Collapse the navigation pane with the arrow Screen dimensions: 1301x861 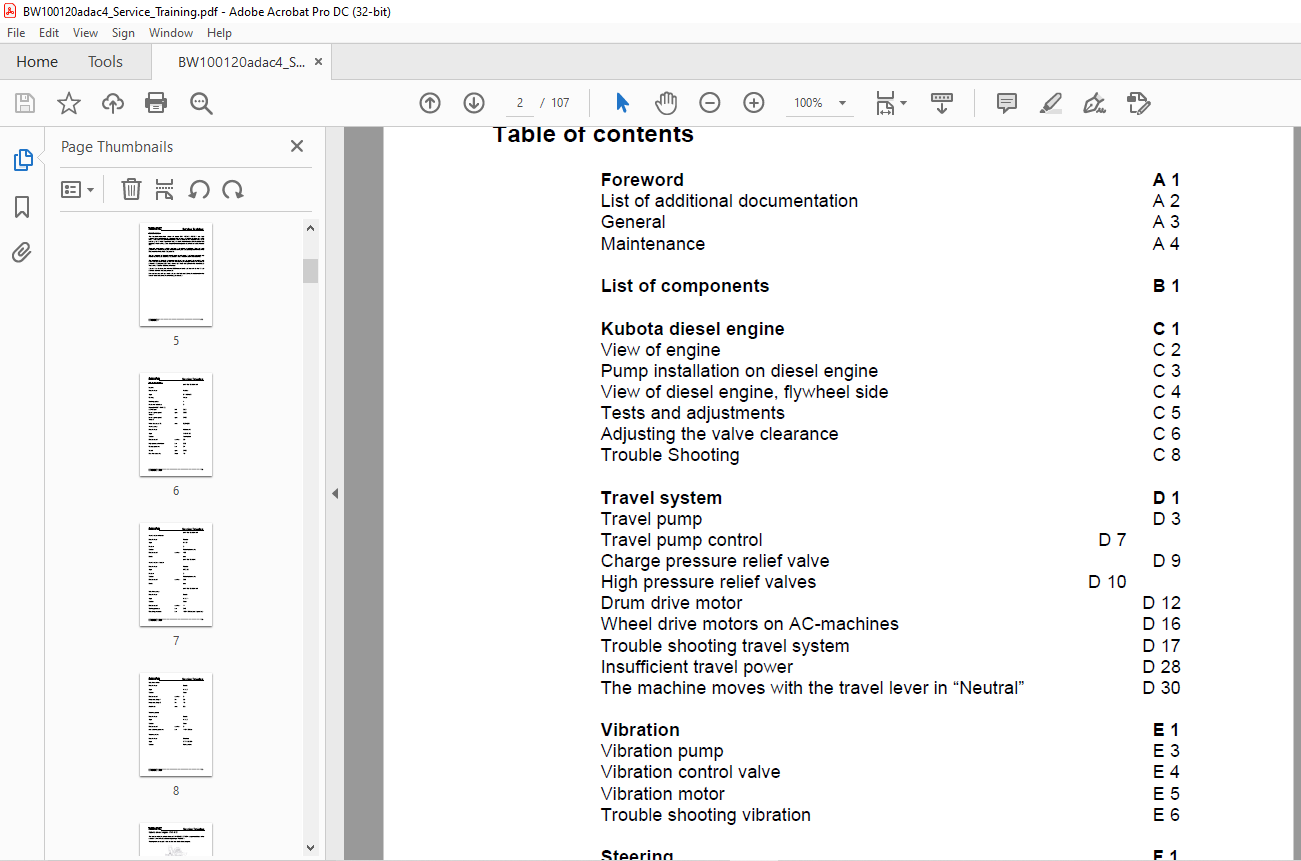tap(335, 493)
